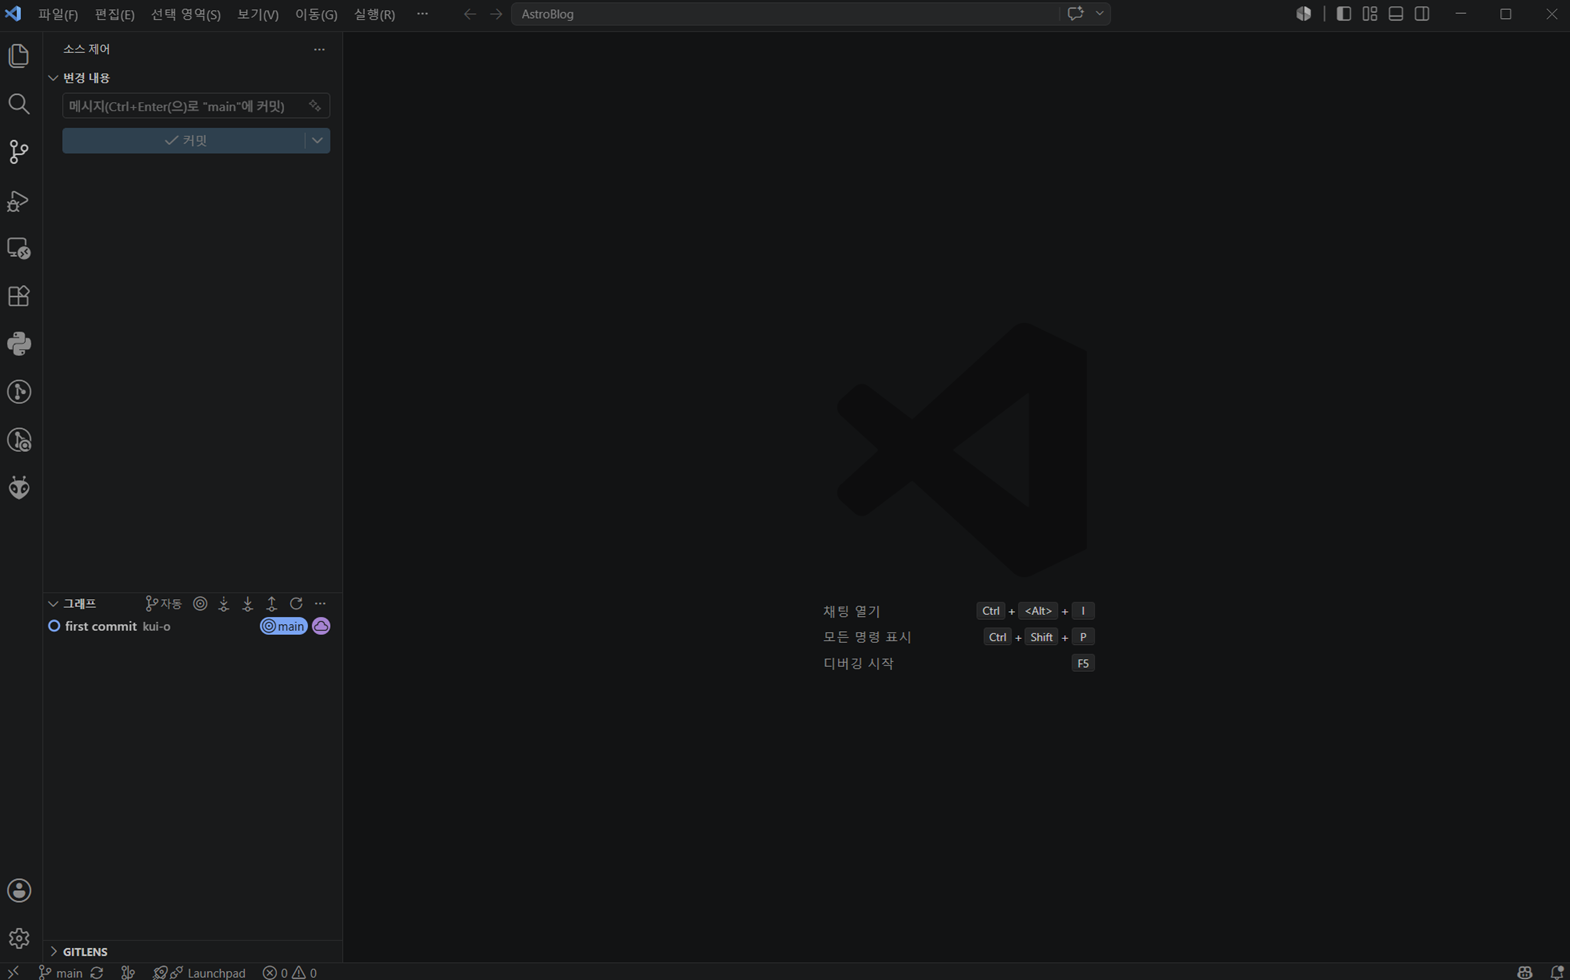The image size is (1570, 980).
Task: Open the commit button dropdown arrow
Action: (317, 141)
